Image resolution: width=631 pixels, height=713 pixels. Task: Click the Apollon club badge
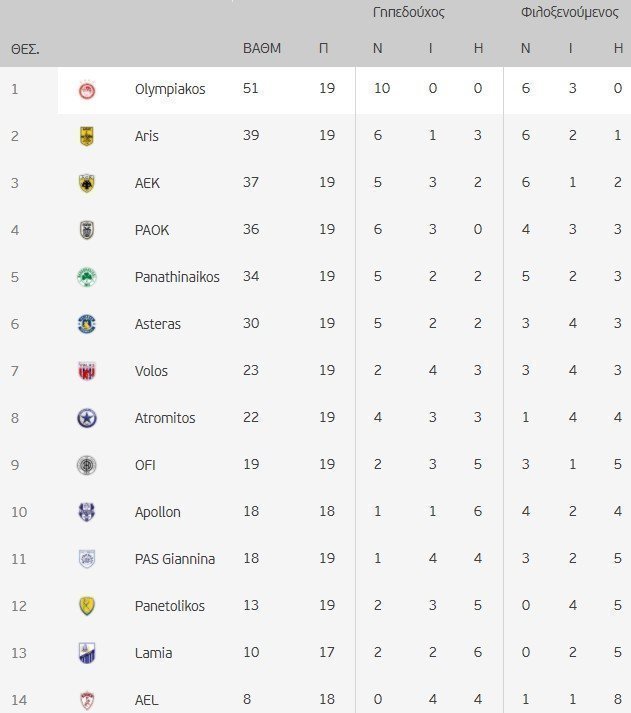(87, 512)
